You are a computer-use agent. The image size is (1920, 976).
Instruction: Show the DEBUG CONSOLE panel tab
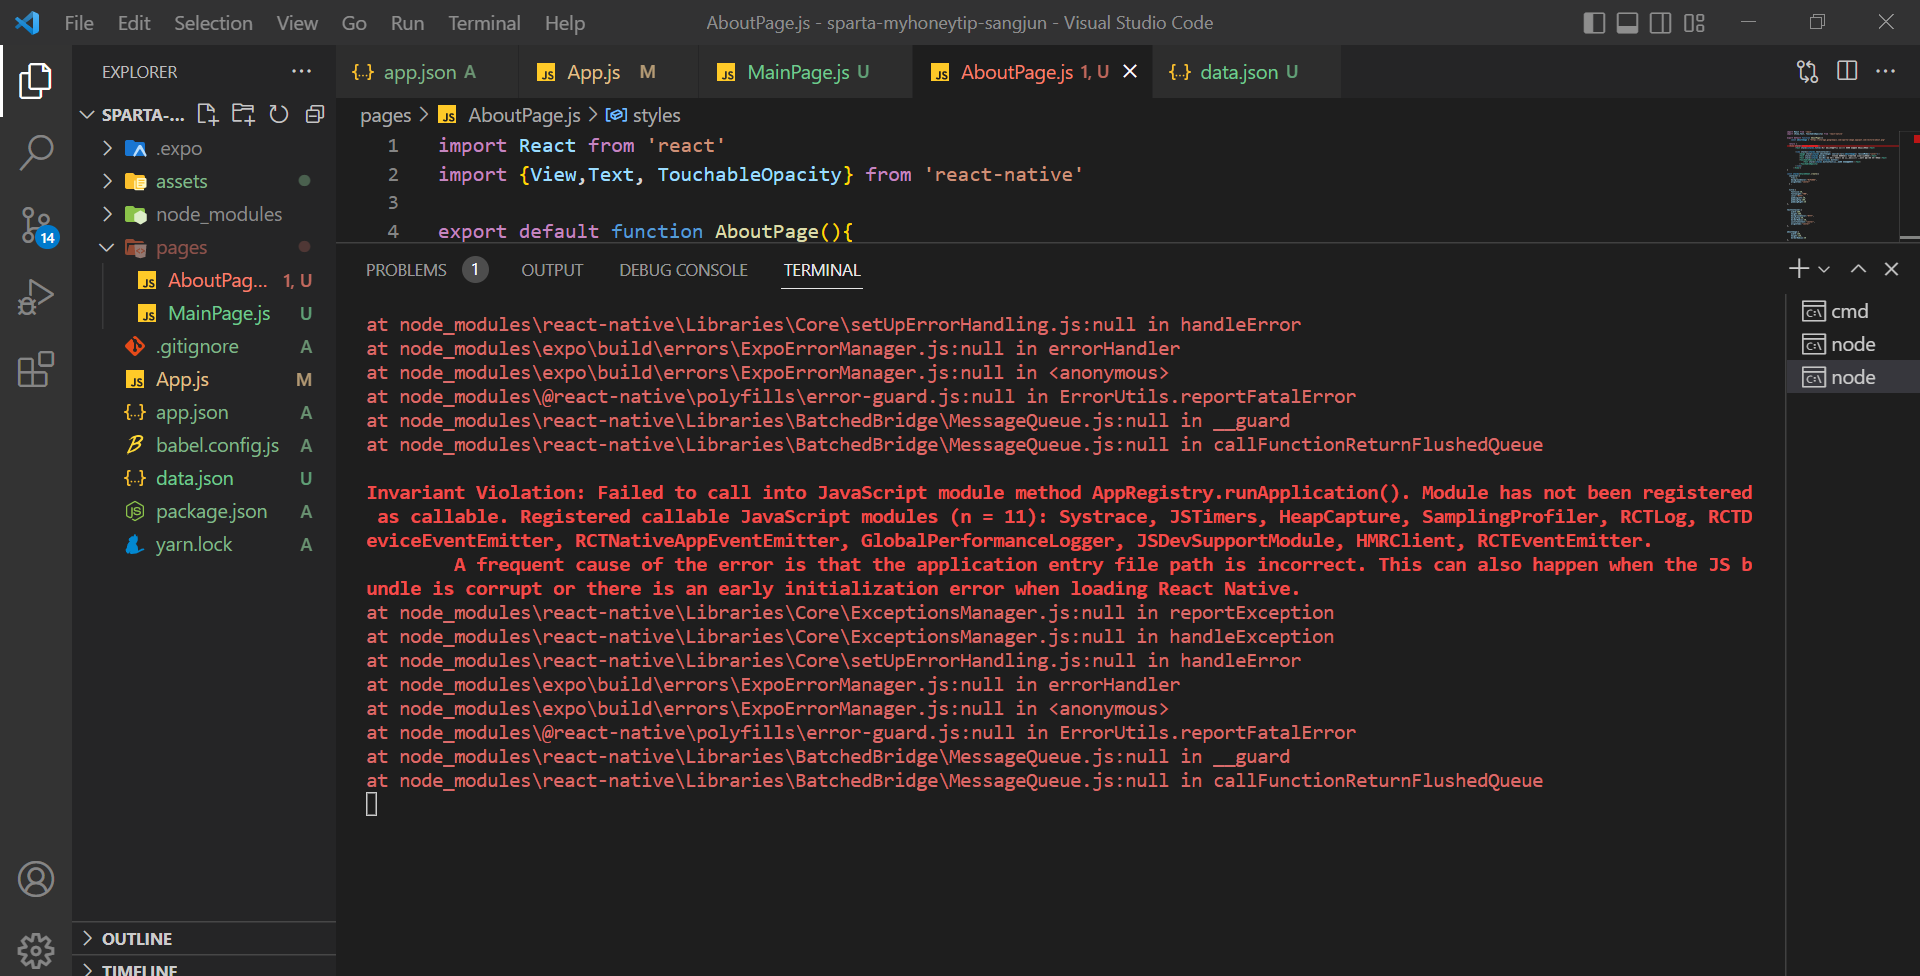point(683,270)
